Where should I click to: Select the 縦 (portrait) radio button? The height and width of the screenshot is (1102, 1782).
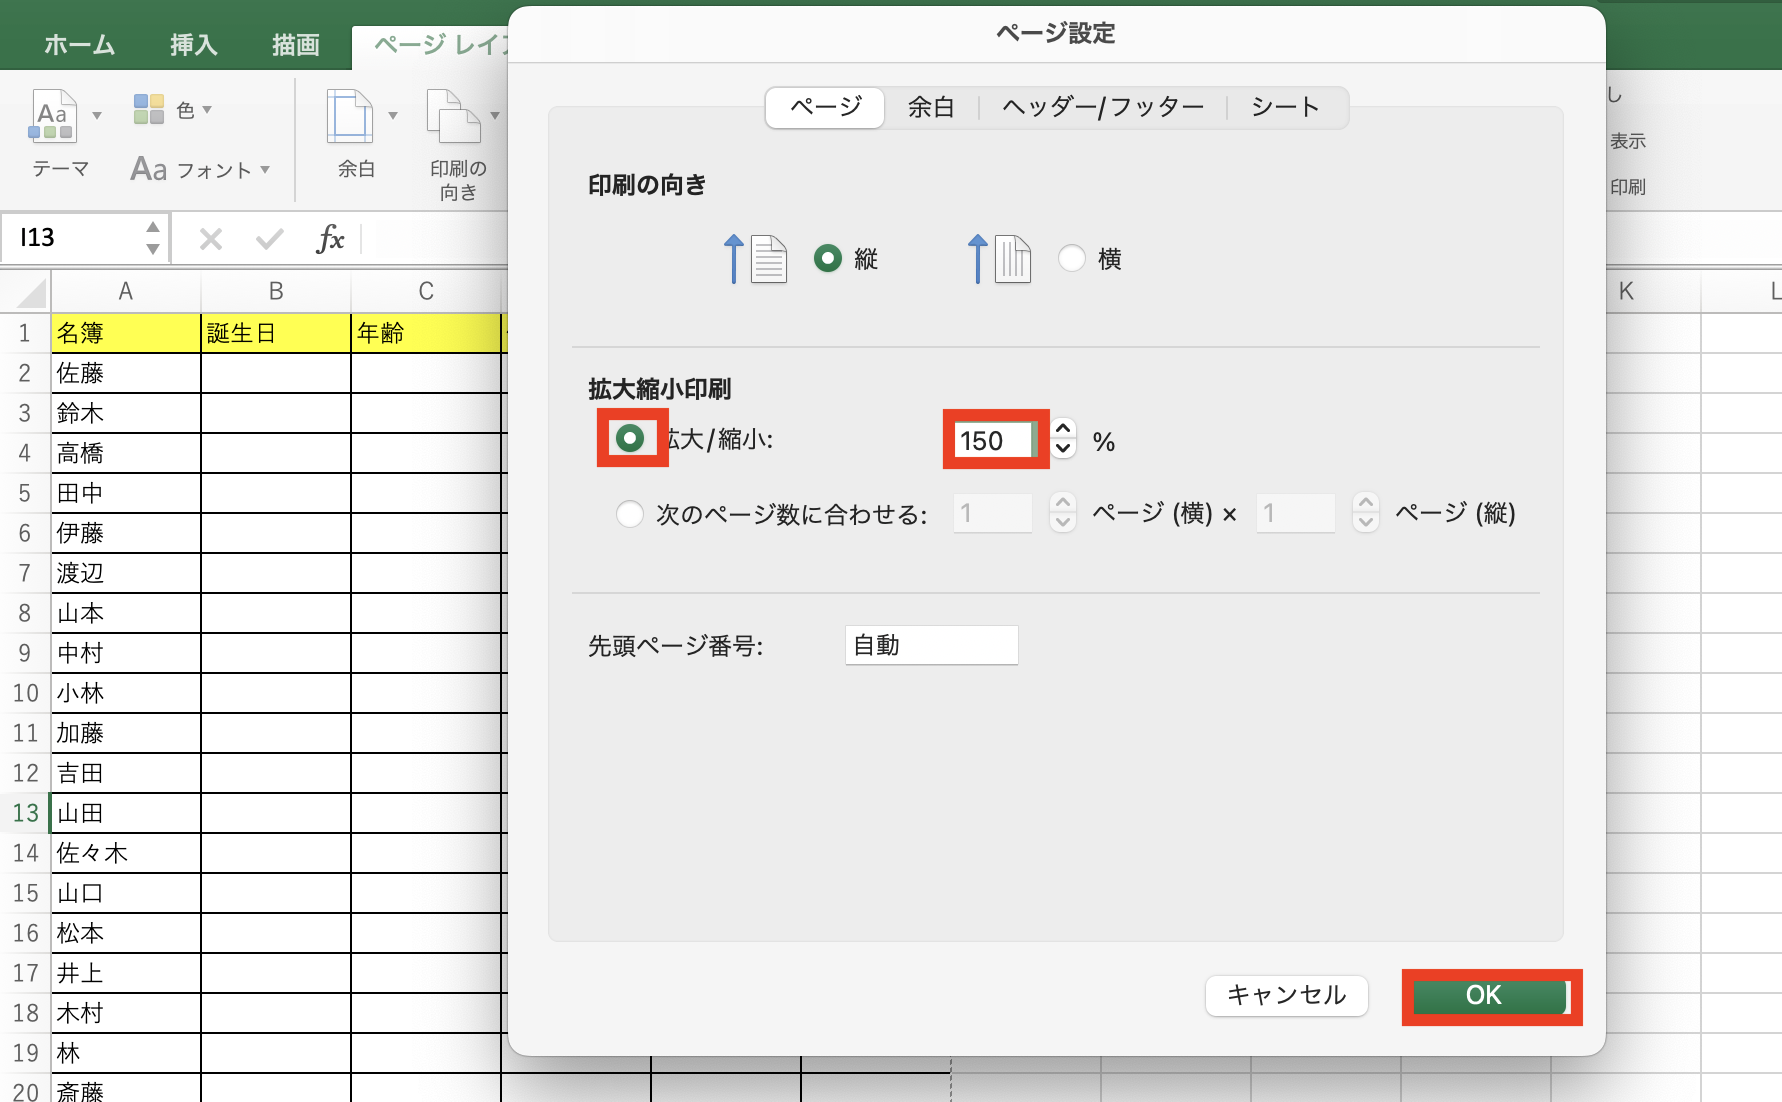(830, 258)
